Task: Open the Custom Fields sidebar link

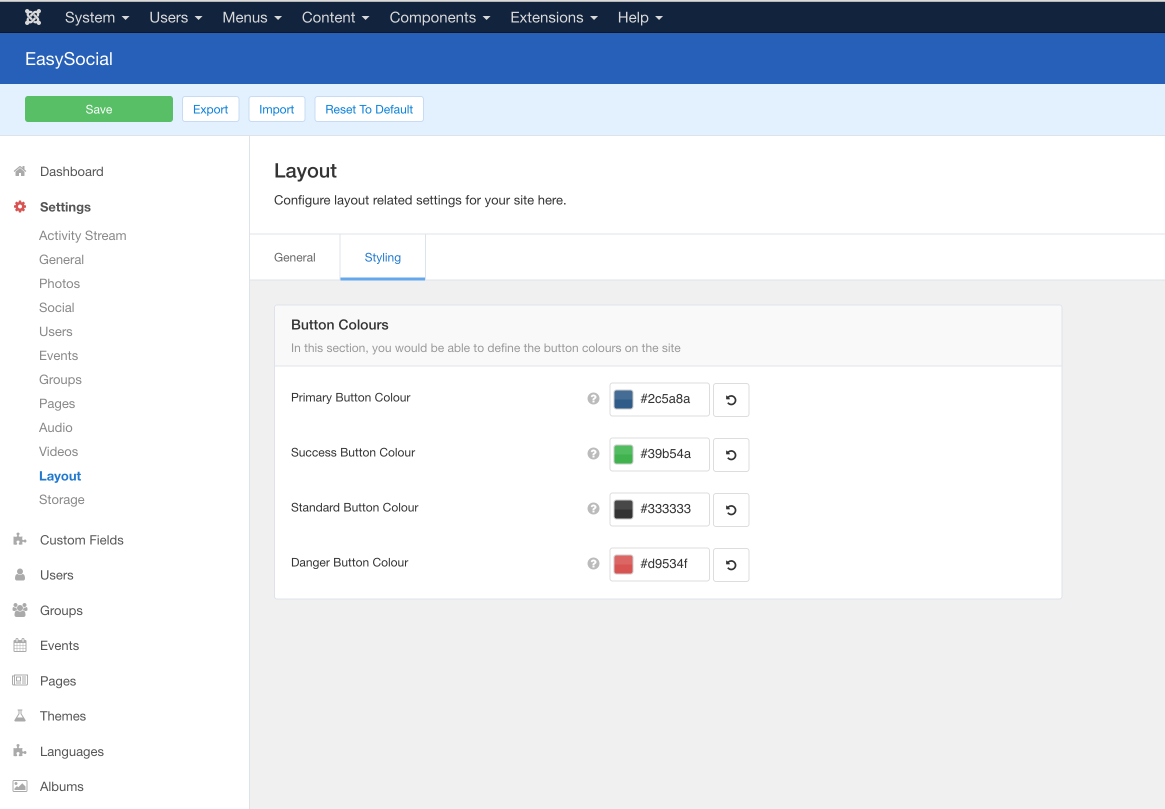Action: pyautogui.click(x=82, y=540)
